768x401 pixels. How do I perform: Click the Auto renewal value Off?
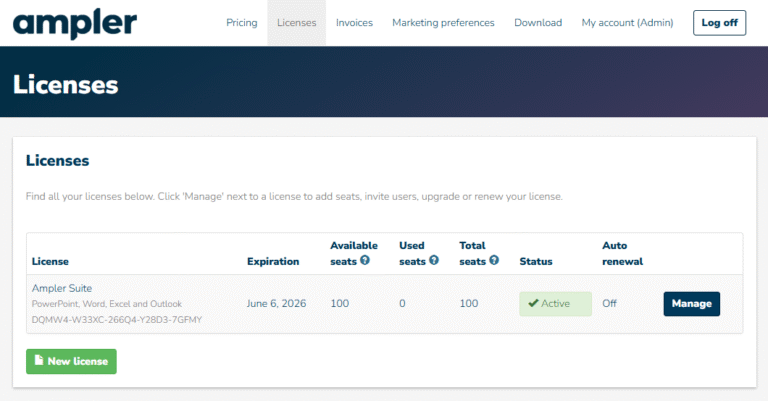(609, 304)
